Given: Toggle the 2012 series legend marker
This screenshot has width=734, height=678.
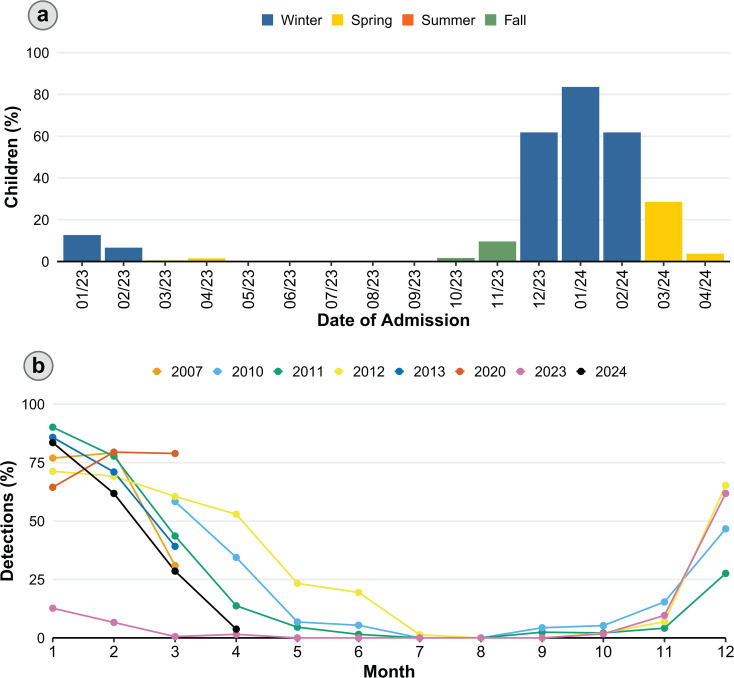Looking at the screenshot, I should tap(338, 372).
